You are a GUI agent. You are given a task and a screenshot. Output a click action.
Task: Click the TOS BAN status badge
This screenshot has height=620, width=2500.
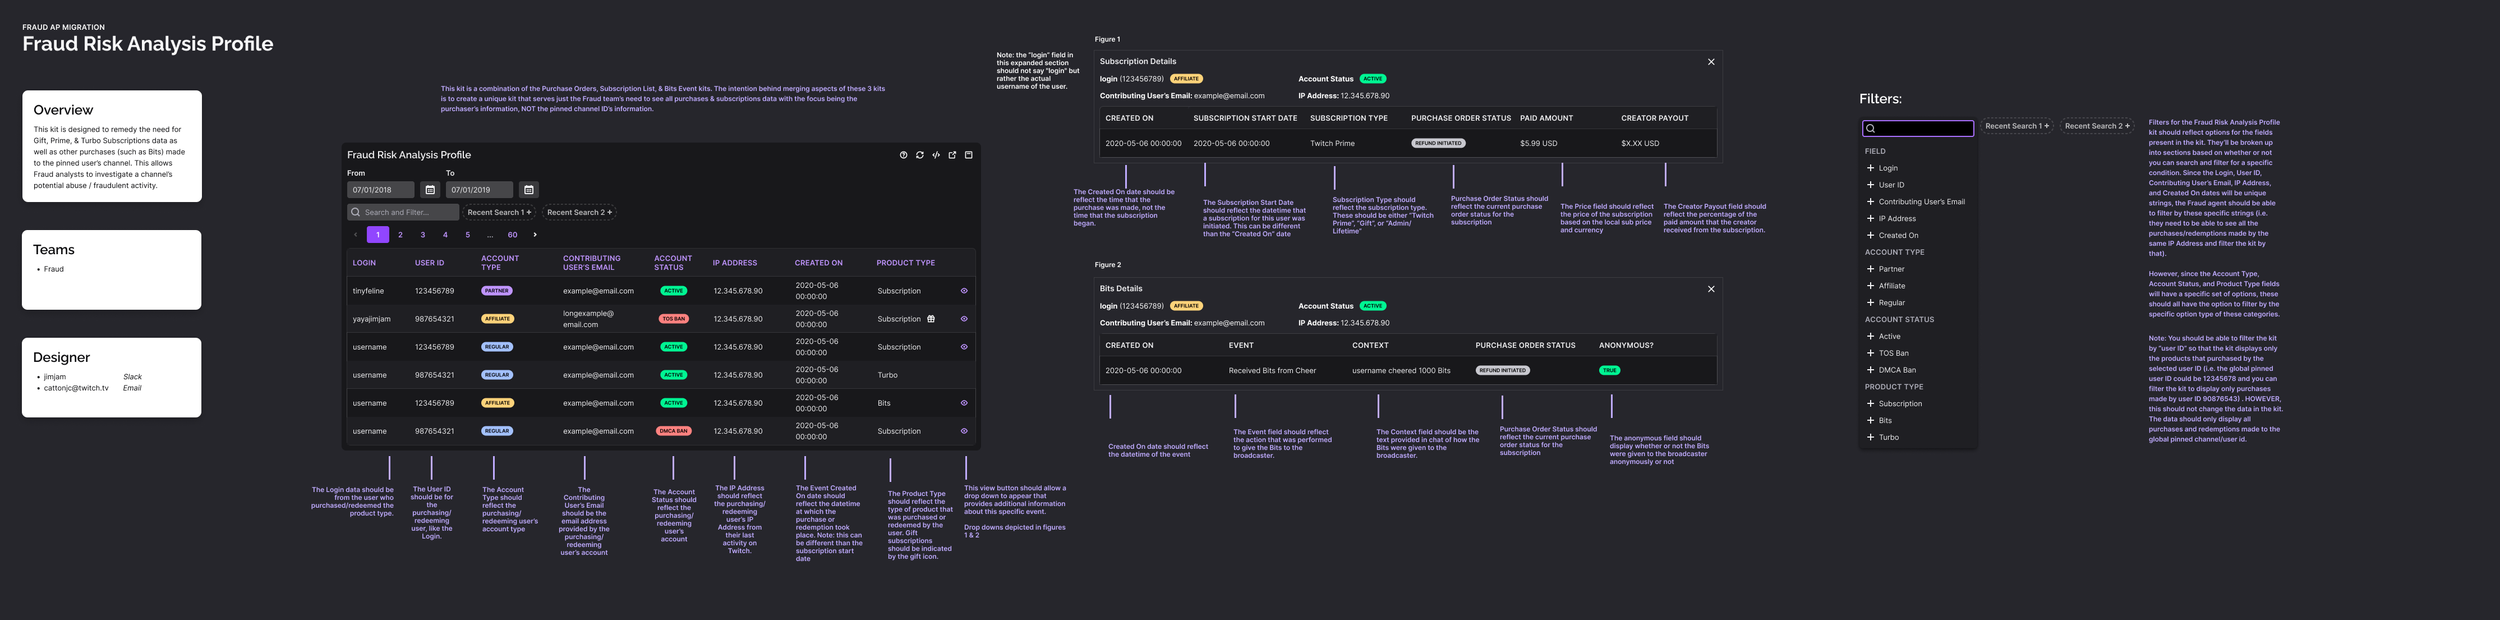[x=674, y=319]
